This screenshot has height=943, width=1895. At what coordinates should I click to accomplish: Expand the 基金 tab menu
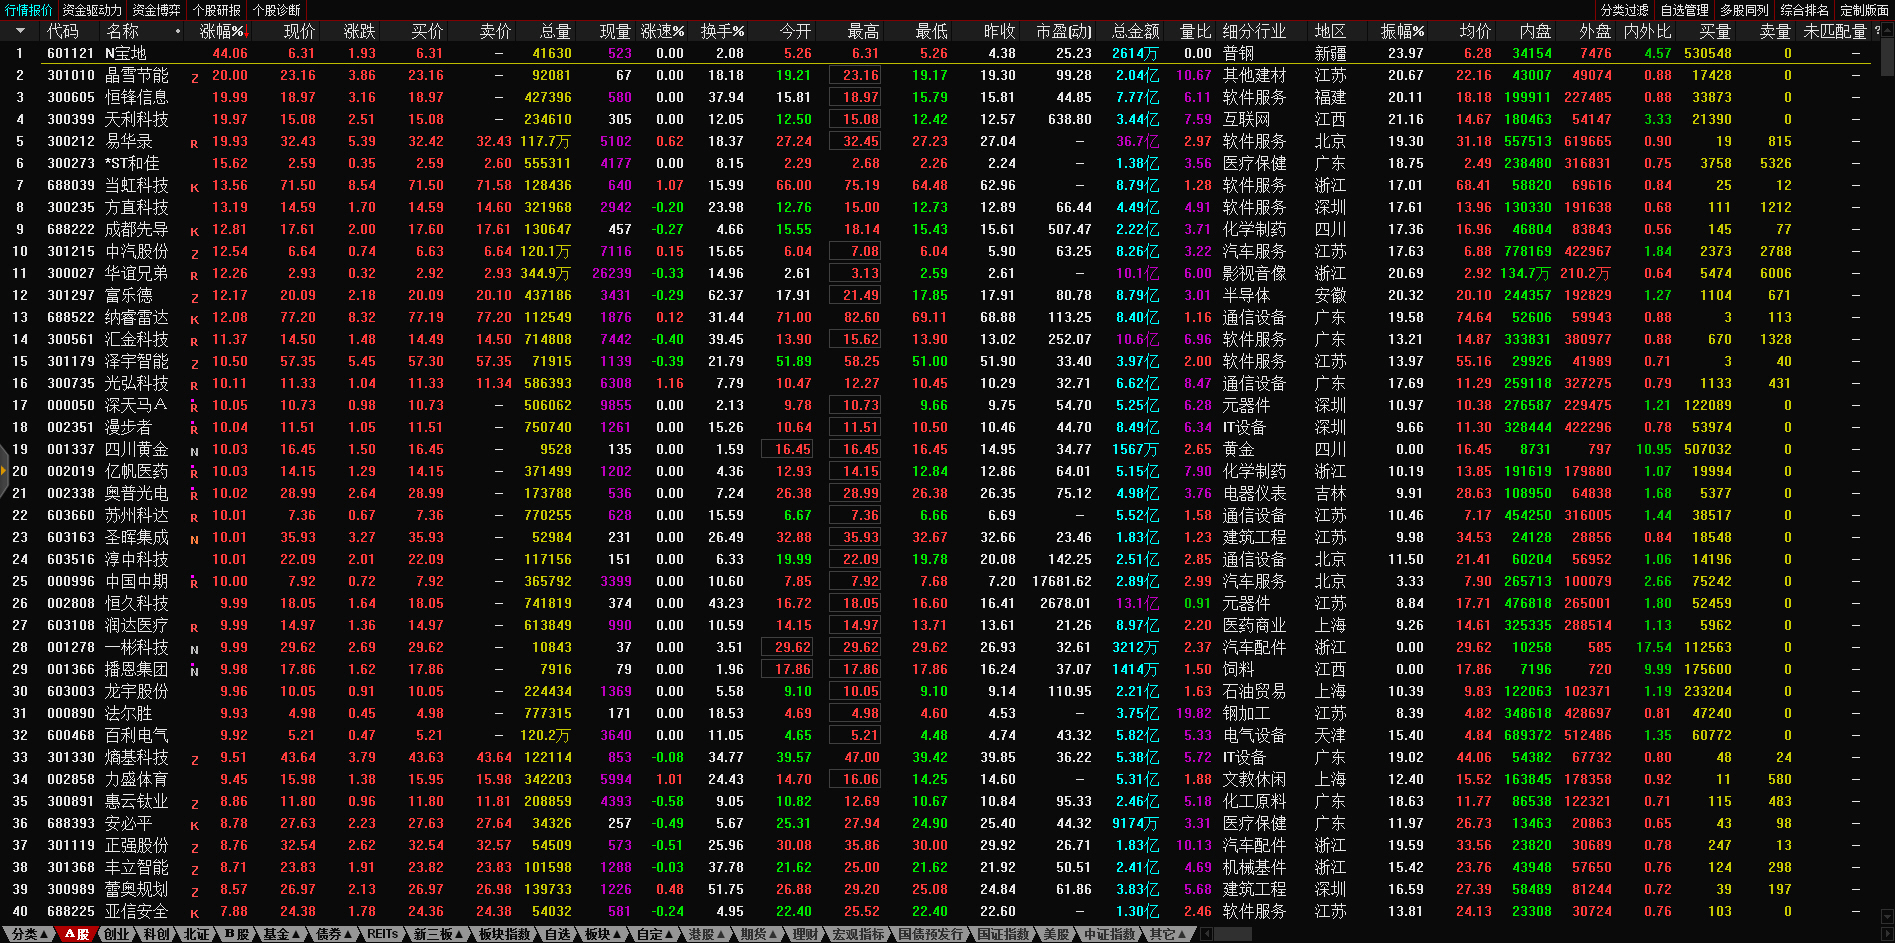click(x=281, y=934)
